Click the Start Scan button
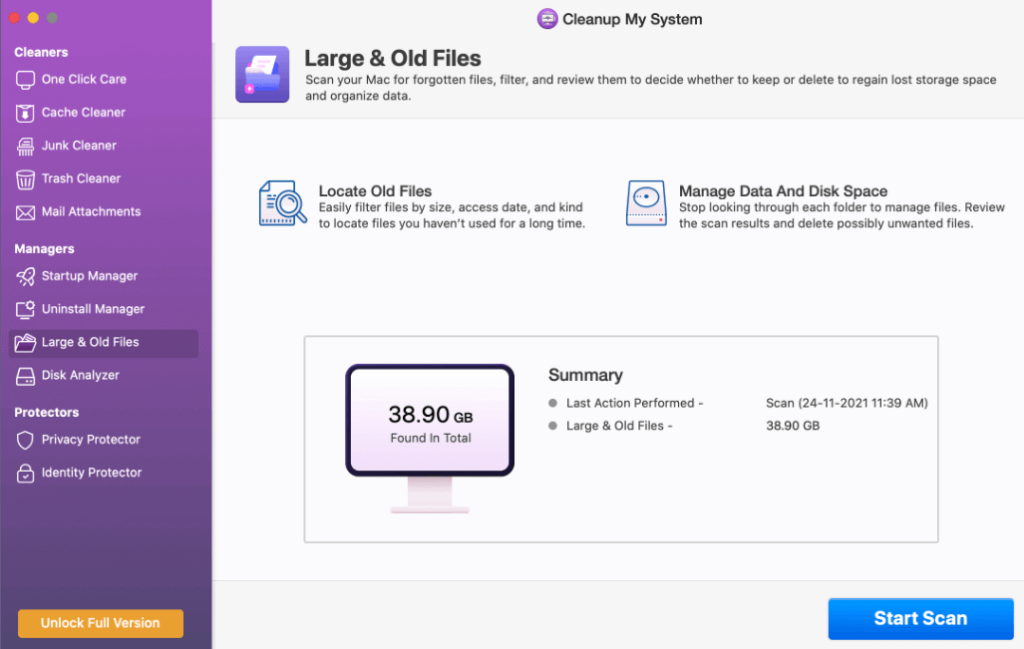Screen dimensions: 1024x649 921,618
